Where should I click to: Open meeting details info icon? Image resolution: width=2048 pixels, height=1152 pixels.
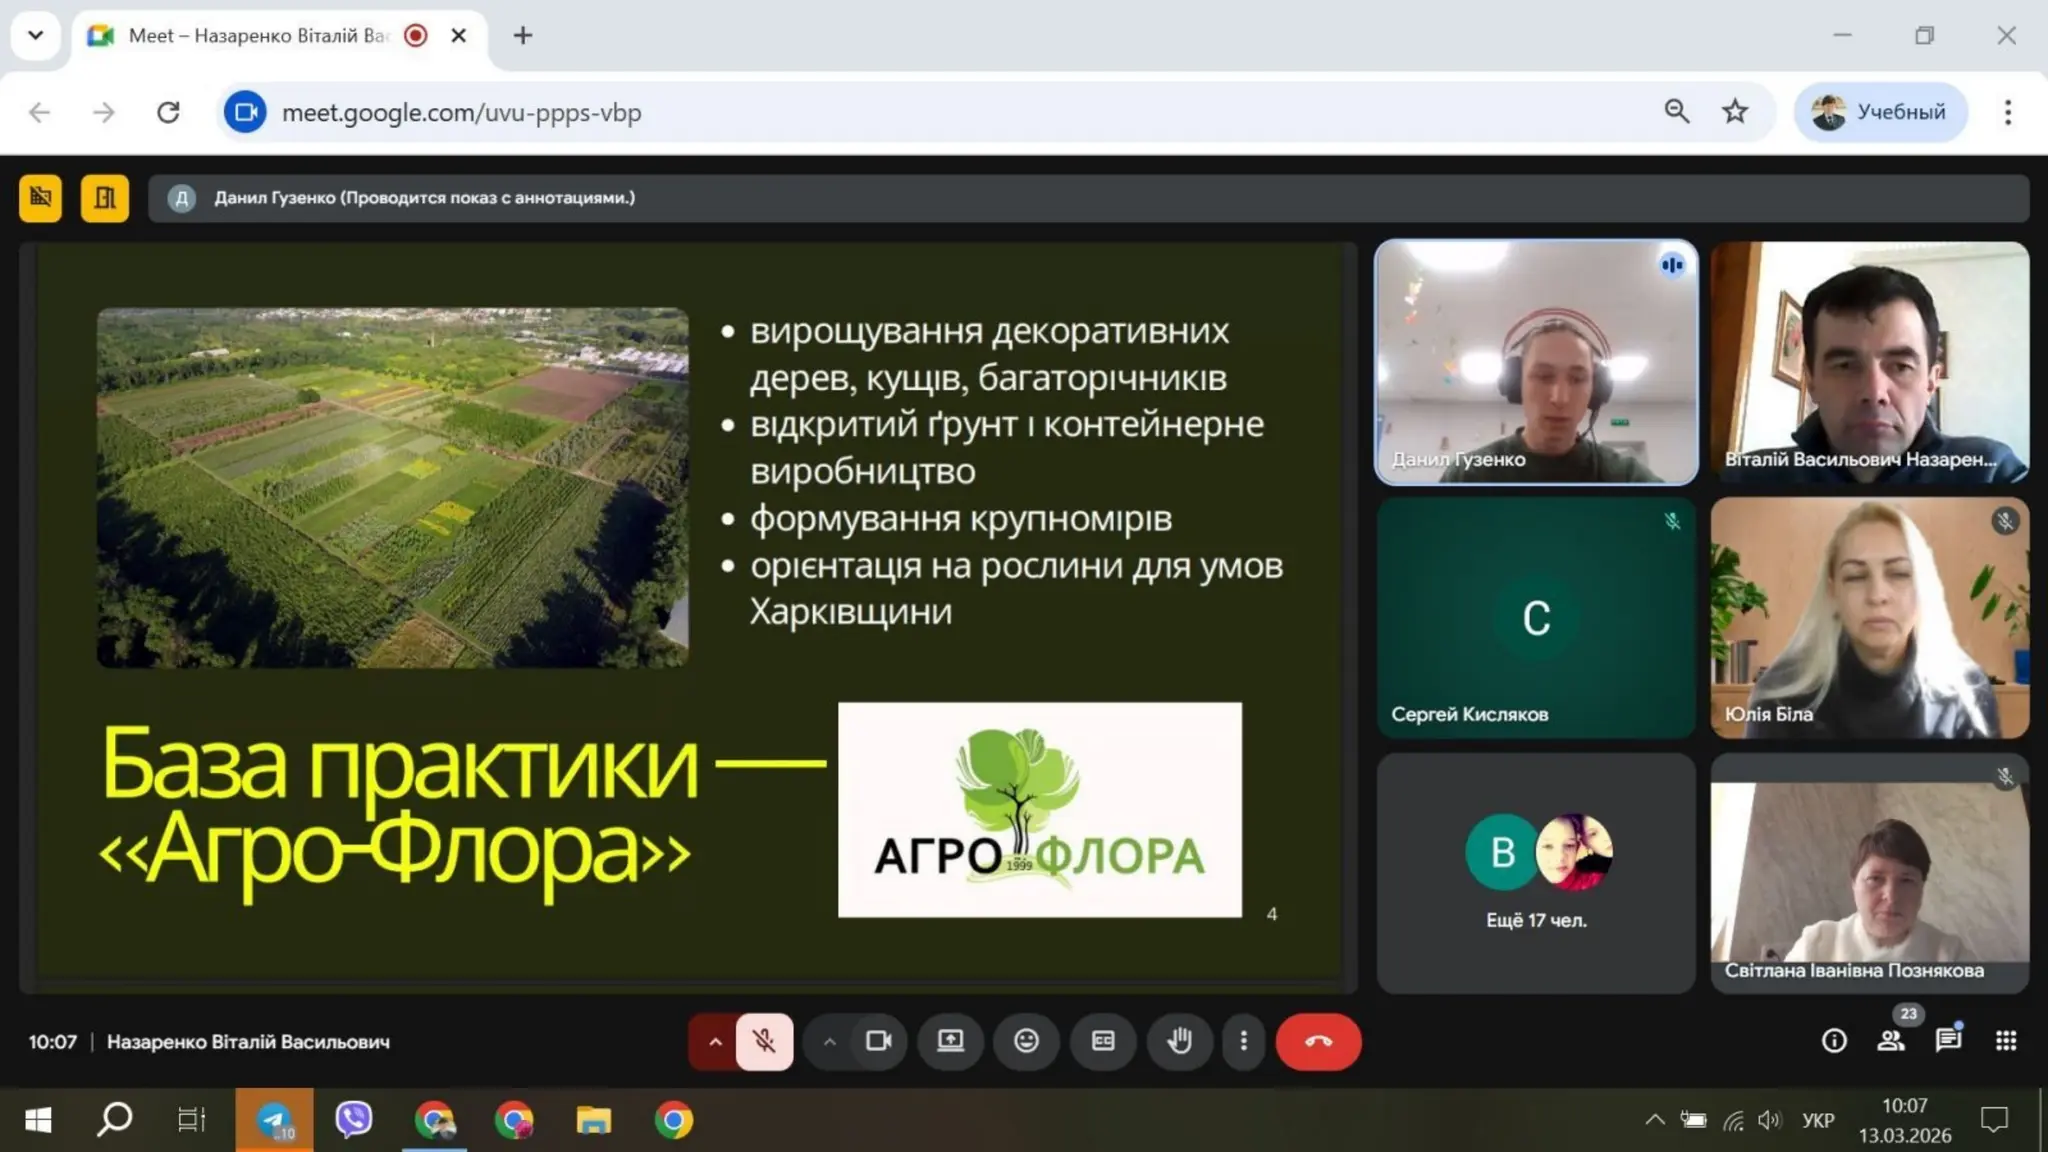click(x=1834, y=1041)
